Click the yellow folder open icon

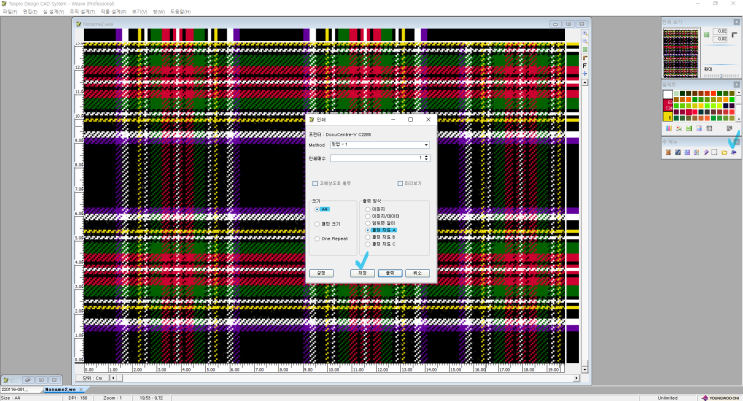724,152
